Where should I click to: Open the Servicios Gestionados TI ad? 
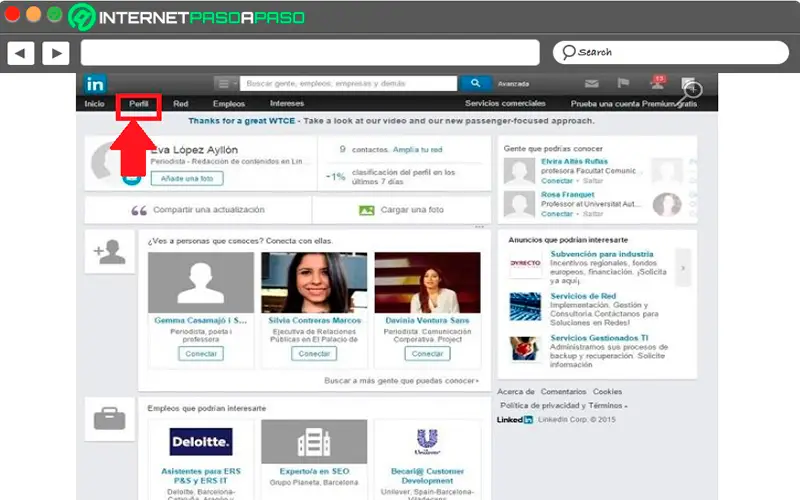pyautogui.click(x=599, y=338)
